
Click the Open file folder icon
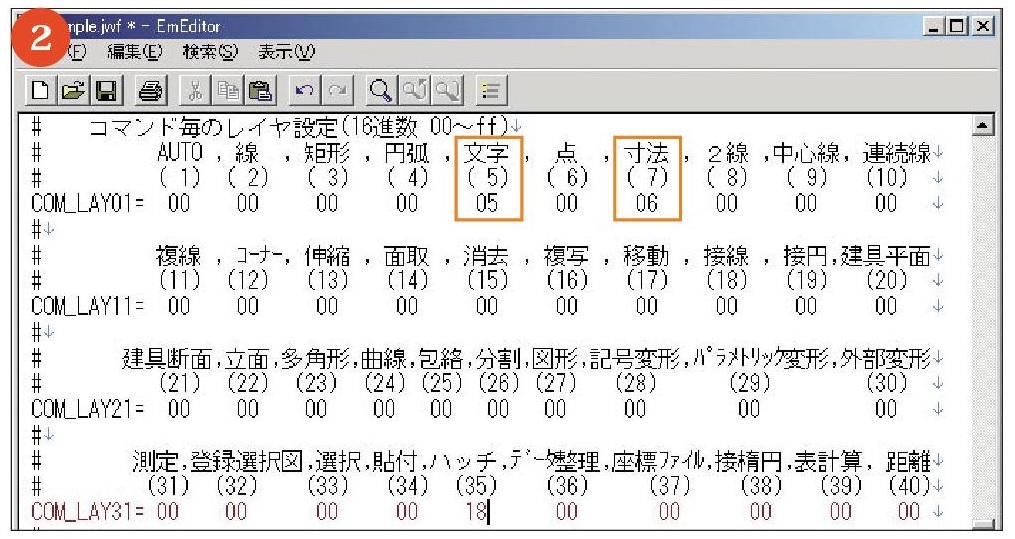[71, 93]
